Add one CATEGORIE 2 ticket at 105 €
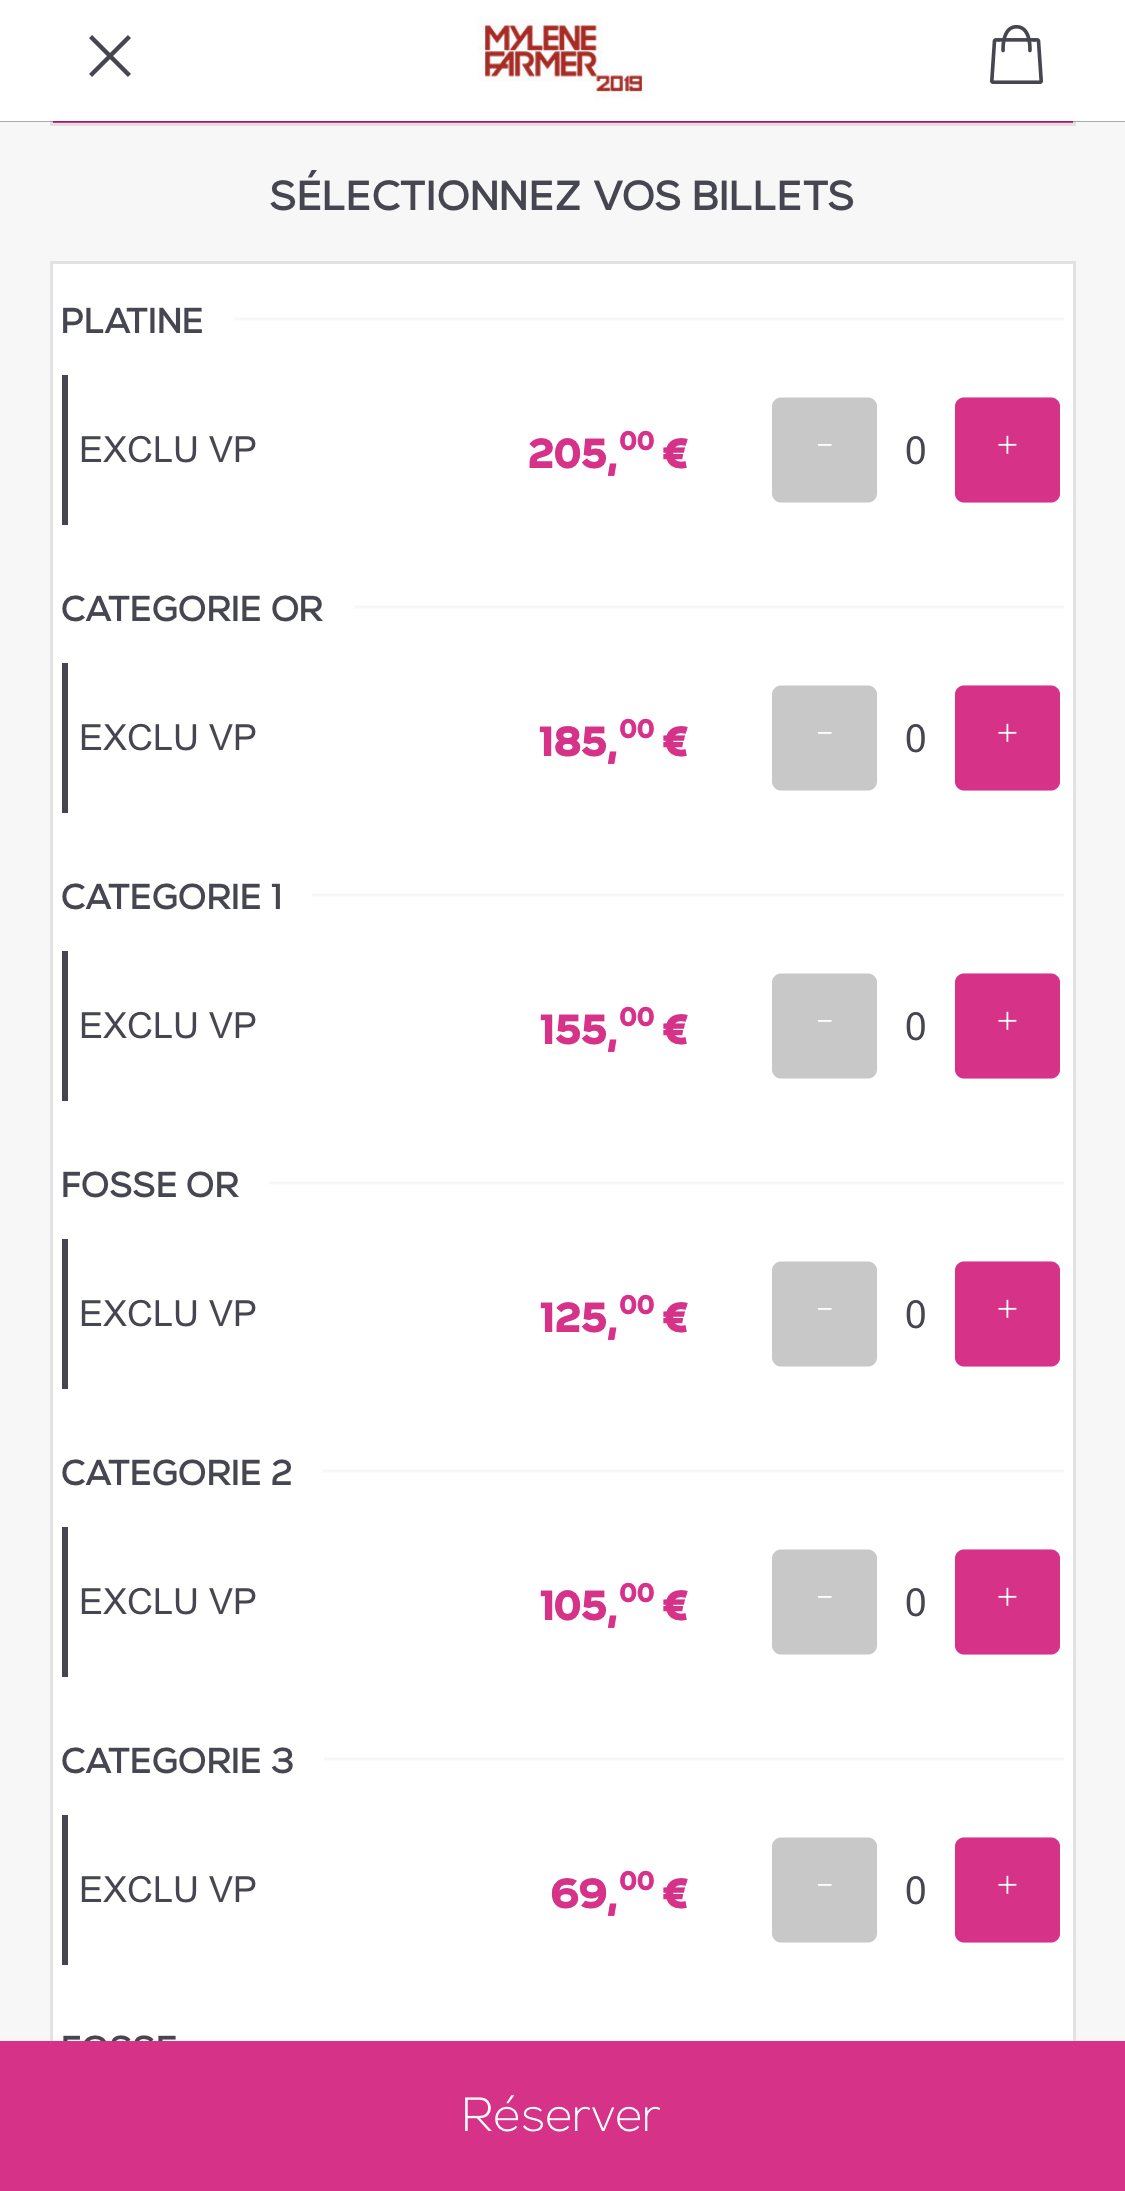Viewport: 1125px width, 2191px height. click(x=1006, y=1602)
